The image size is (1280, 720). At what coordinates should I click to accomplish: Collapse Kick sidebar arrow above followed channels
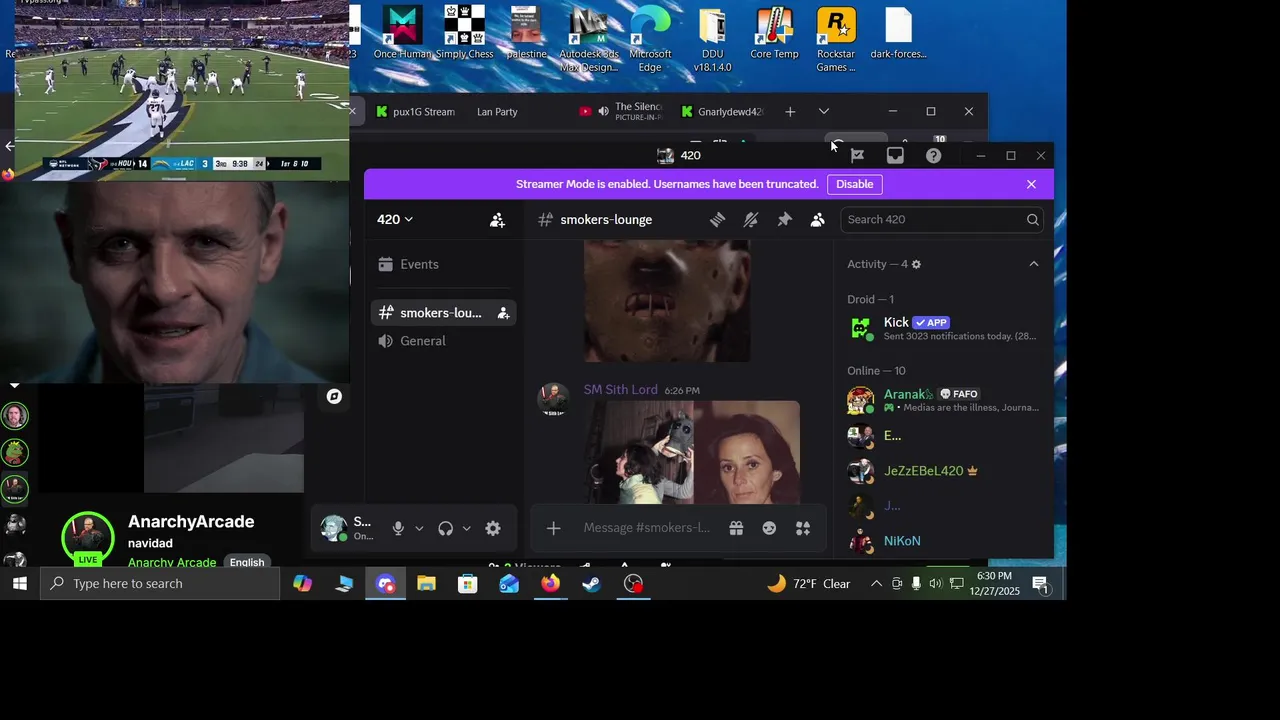coord(14,385)
